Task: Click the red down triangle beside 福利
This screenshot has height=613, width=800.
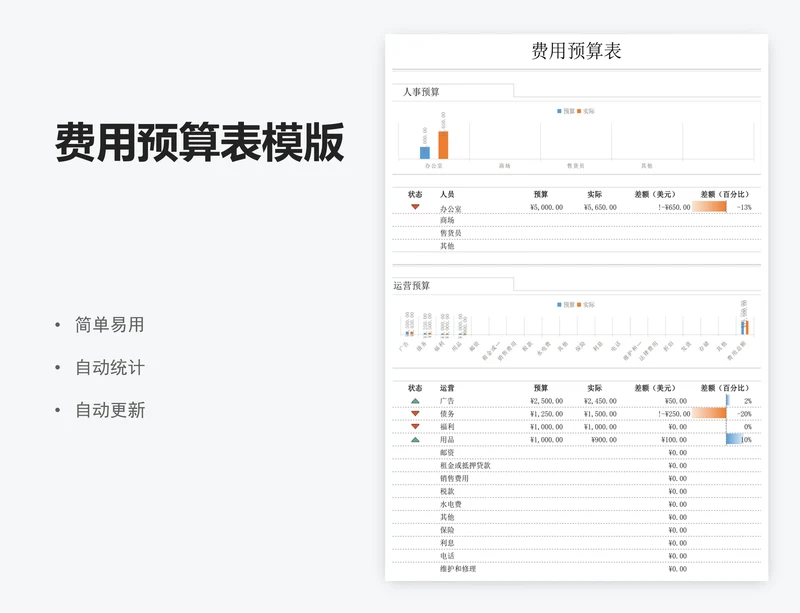Action: pyautogui.click(x=415, y=427)
